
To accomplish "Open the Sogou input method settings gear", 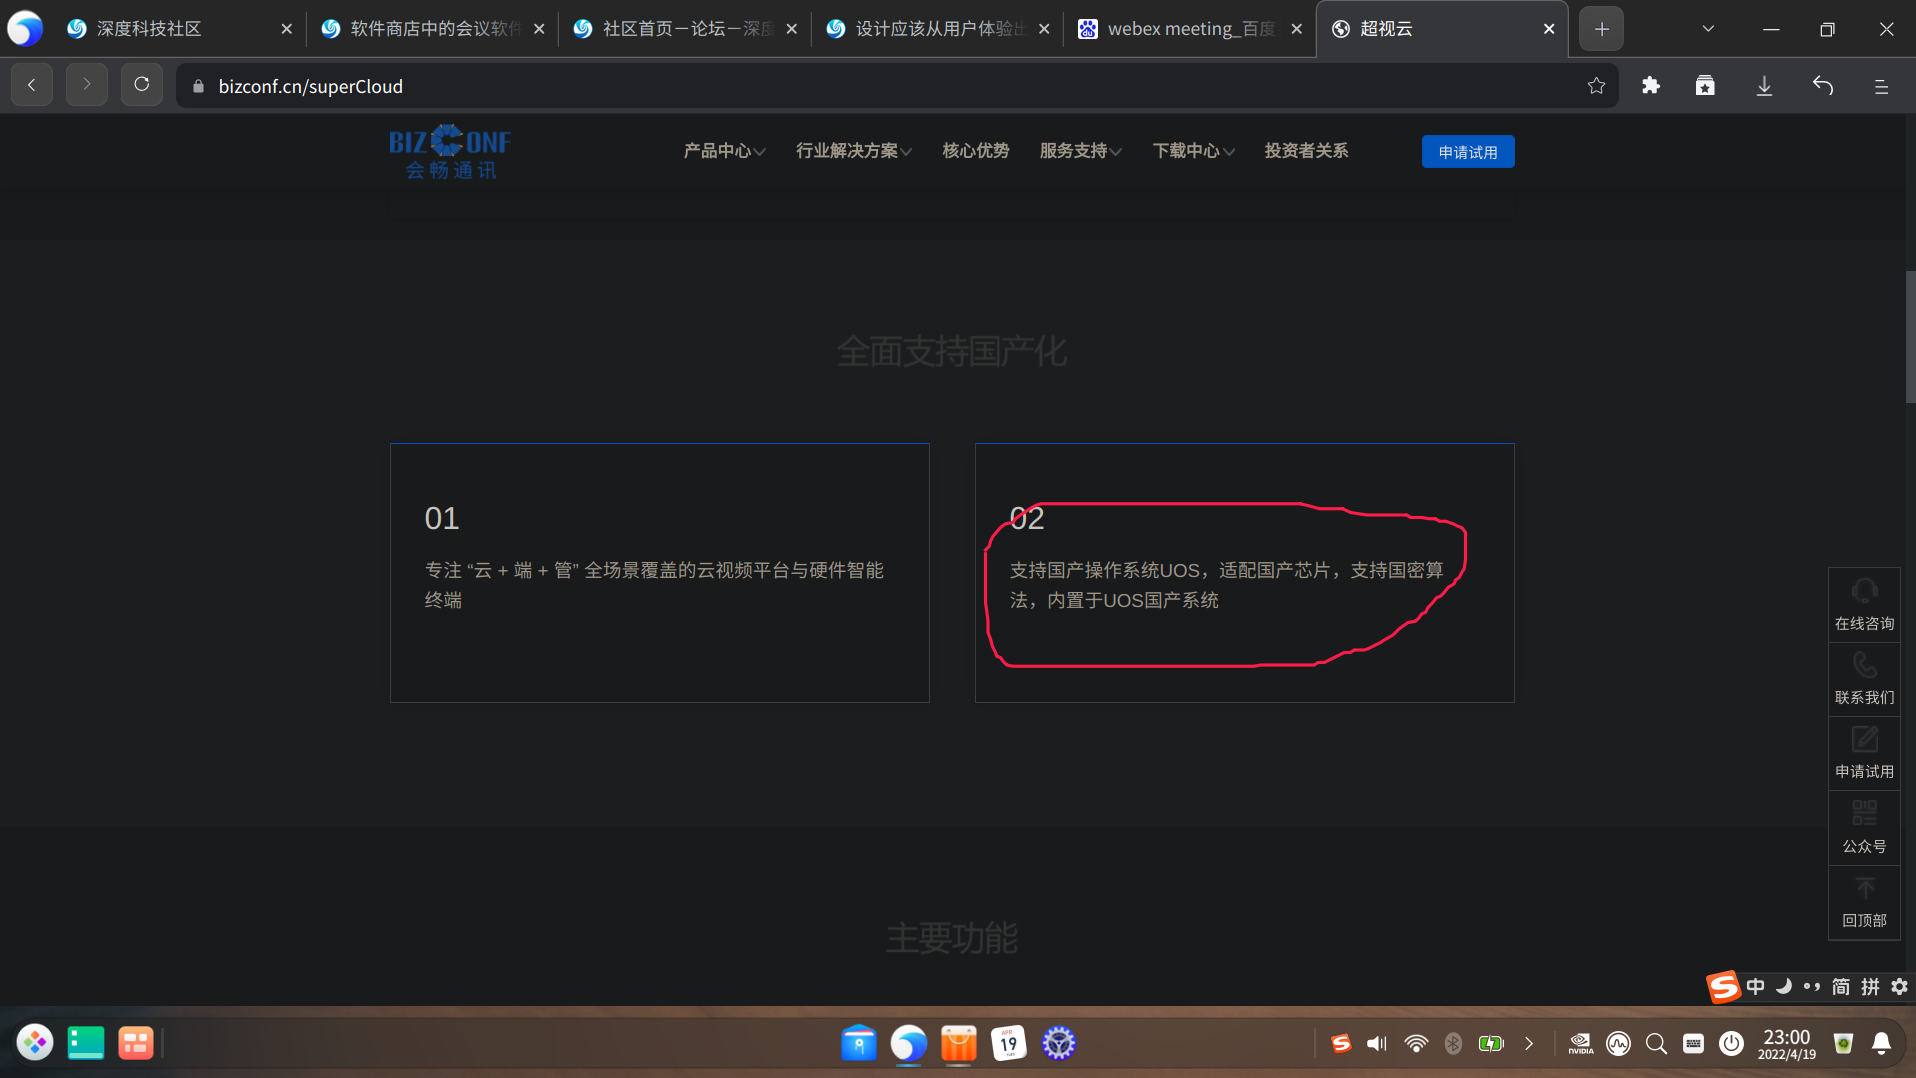I will 1899,987.
